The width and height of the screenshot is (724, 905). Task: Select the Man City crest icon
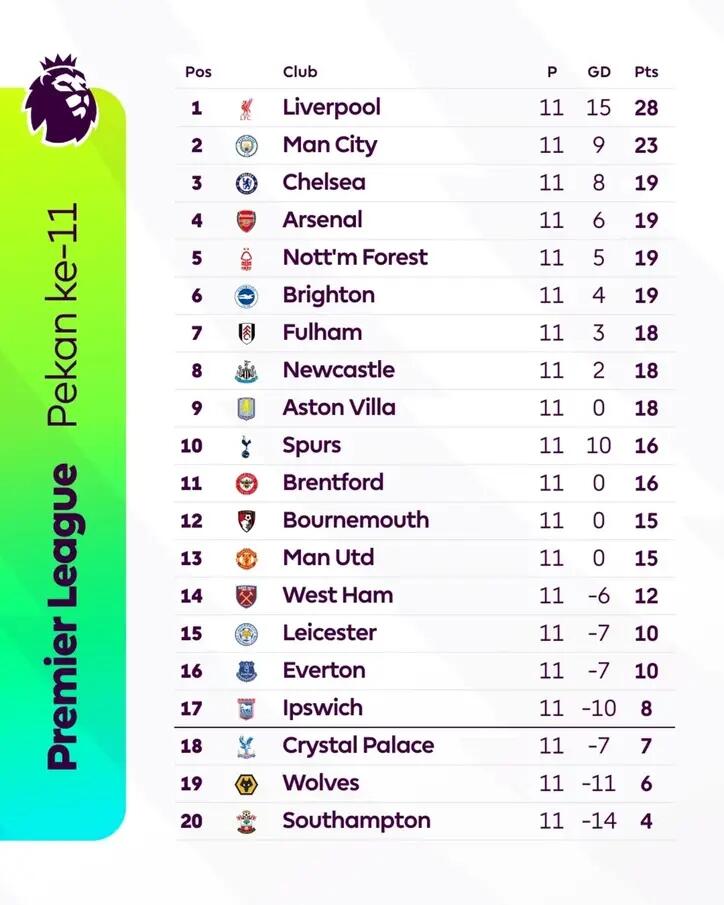click(246, 146)
